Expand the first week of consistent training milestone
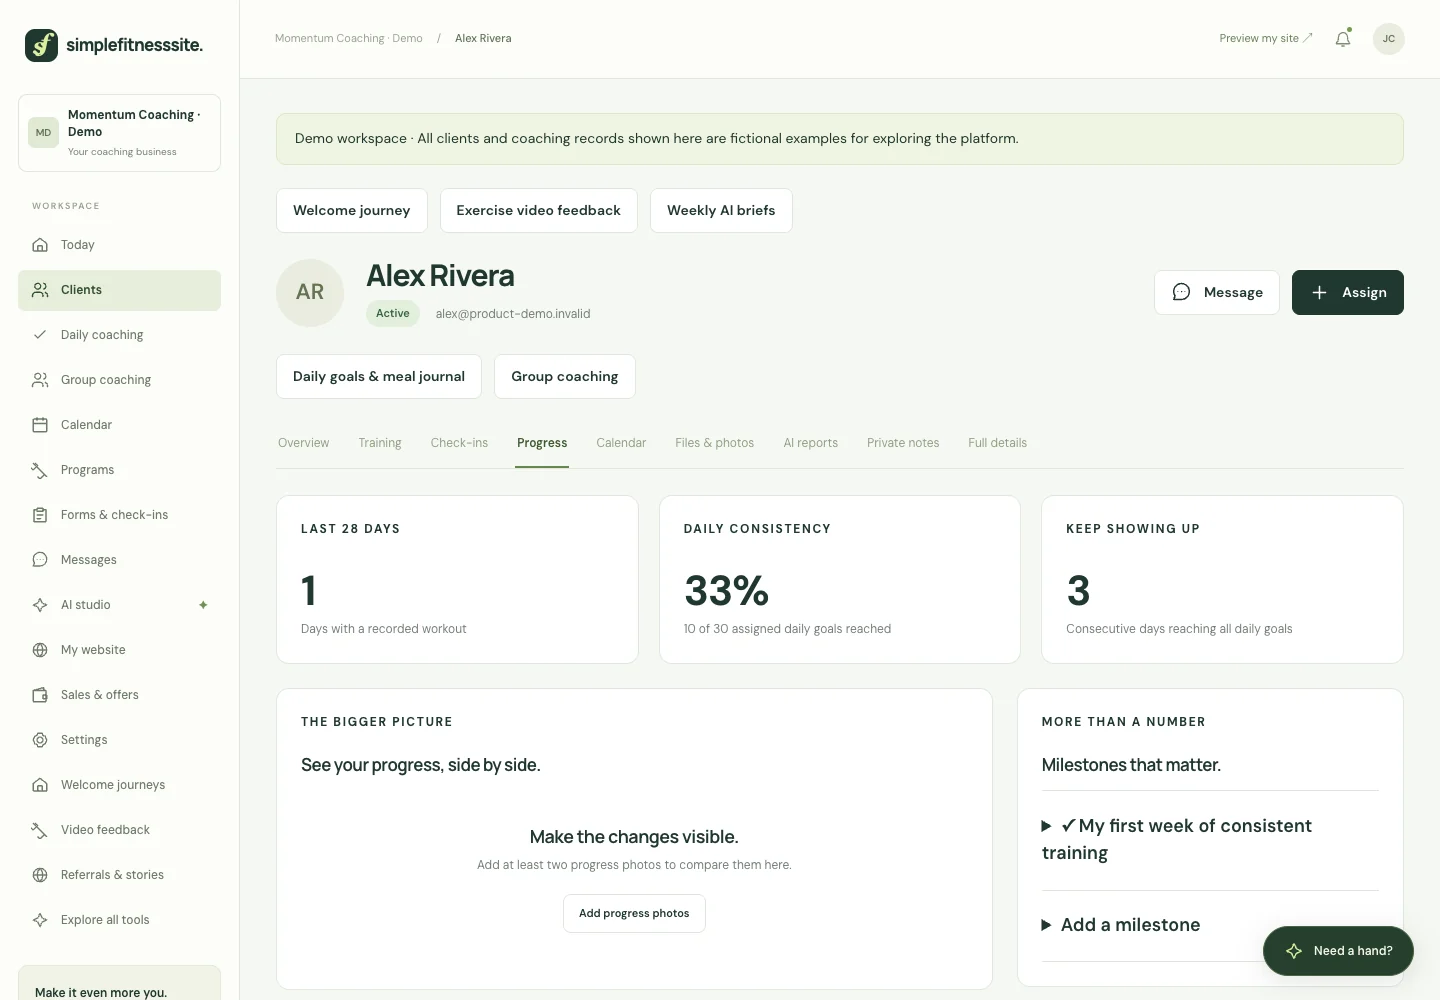Viewport: 1440px width, 1000px height. pyautogui.click(x=1210, y=839)
